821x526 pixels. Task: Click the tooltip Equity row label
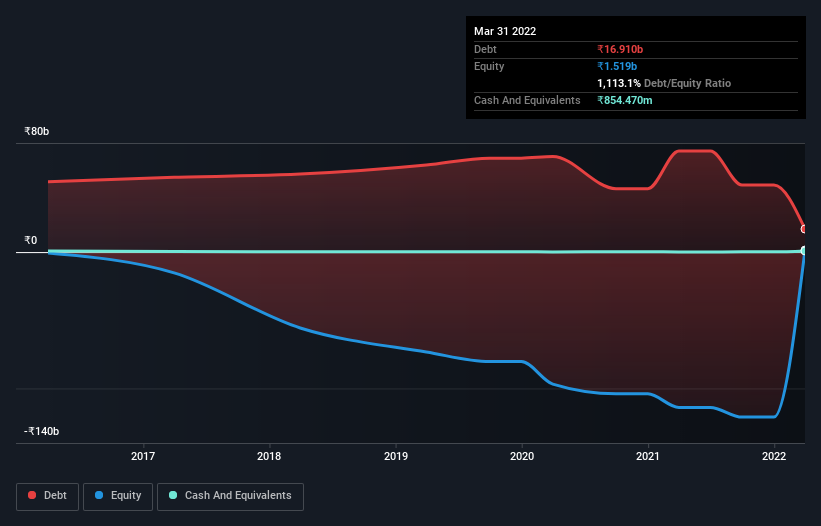(x=489, y=66)
